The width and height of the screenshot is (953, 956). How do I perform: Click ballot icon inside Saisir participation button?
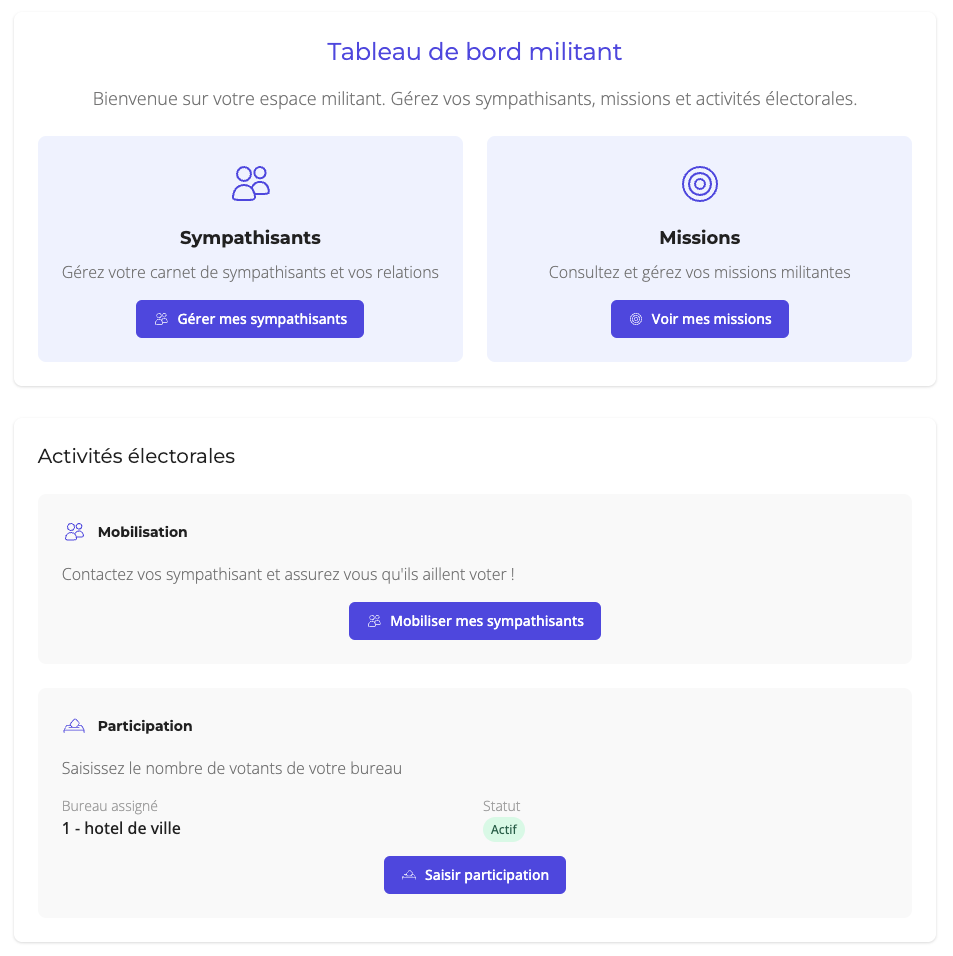[408, 875]
